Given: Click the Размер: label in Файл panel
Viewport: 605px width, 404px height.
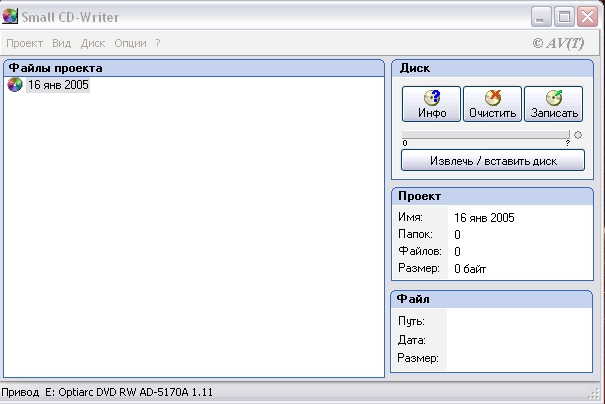Looking at the screenshot, I should tap(418, 358).
